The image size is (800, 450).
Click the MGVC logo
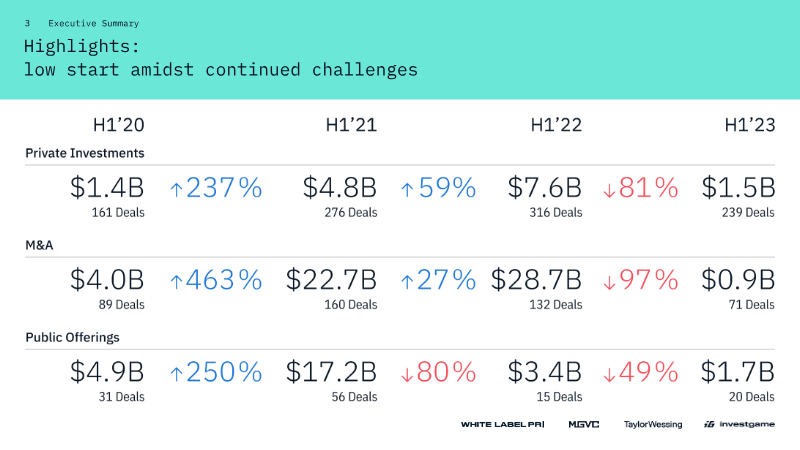click(583, 425)
